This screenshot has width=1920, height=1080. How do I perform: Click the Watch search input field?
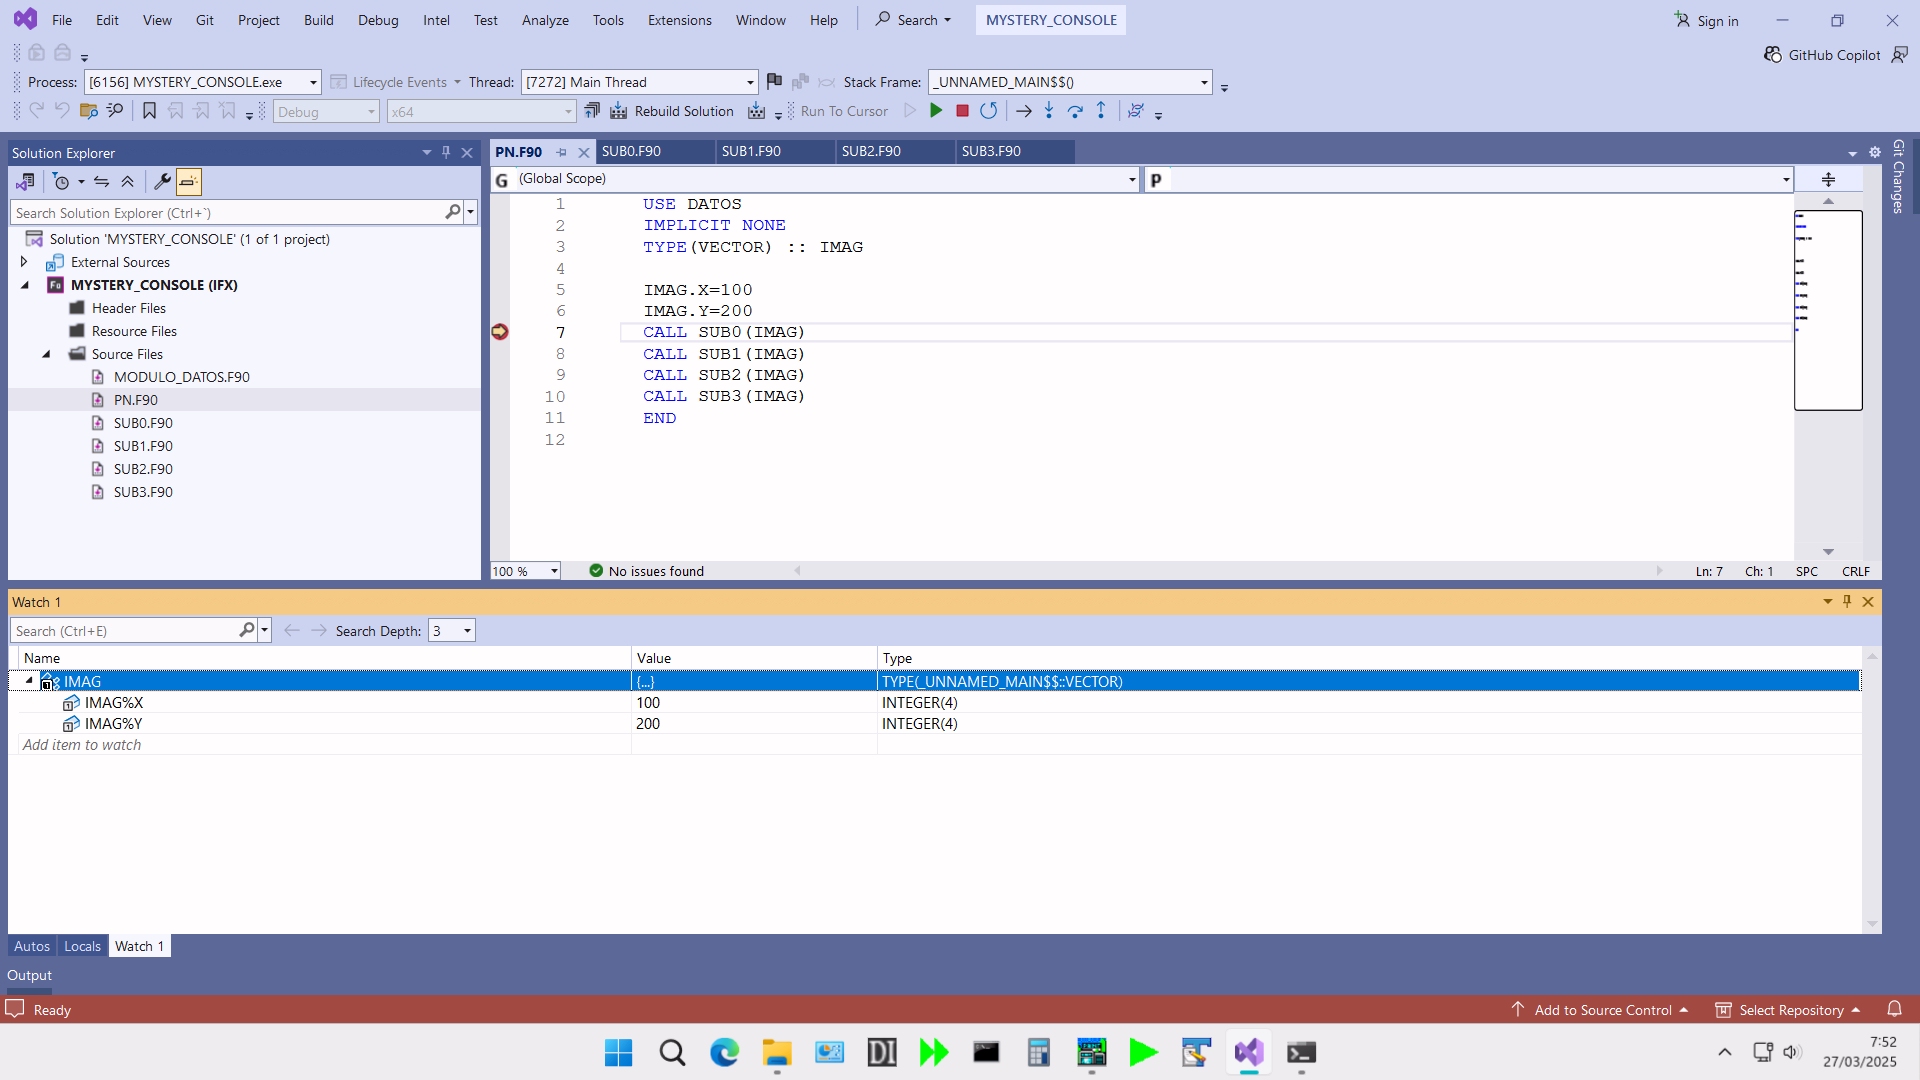pyautogui.click(x=125, y=631)
